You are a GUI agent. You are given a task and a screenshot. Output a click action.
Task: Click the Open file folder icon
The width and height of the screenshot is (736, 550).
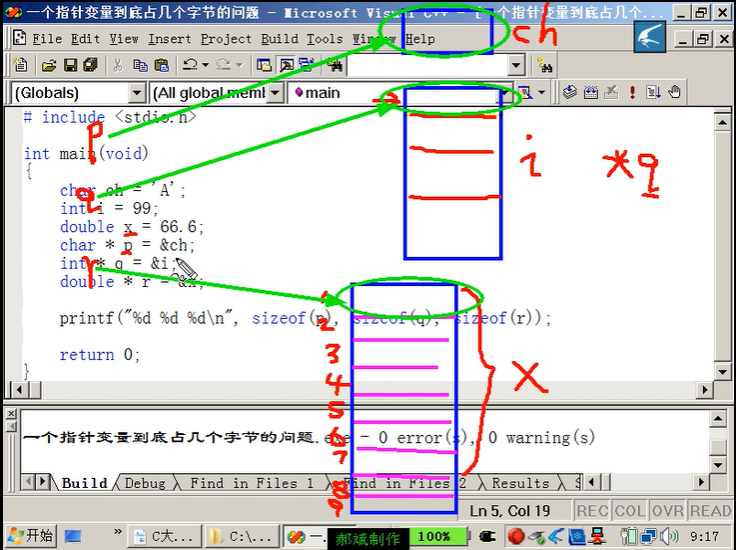click(x=49, y=65)
